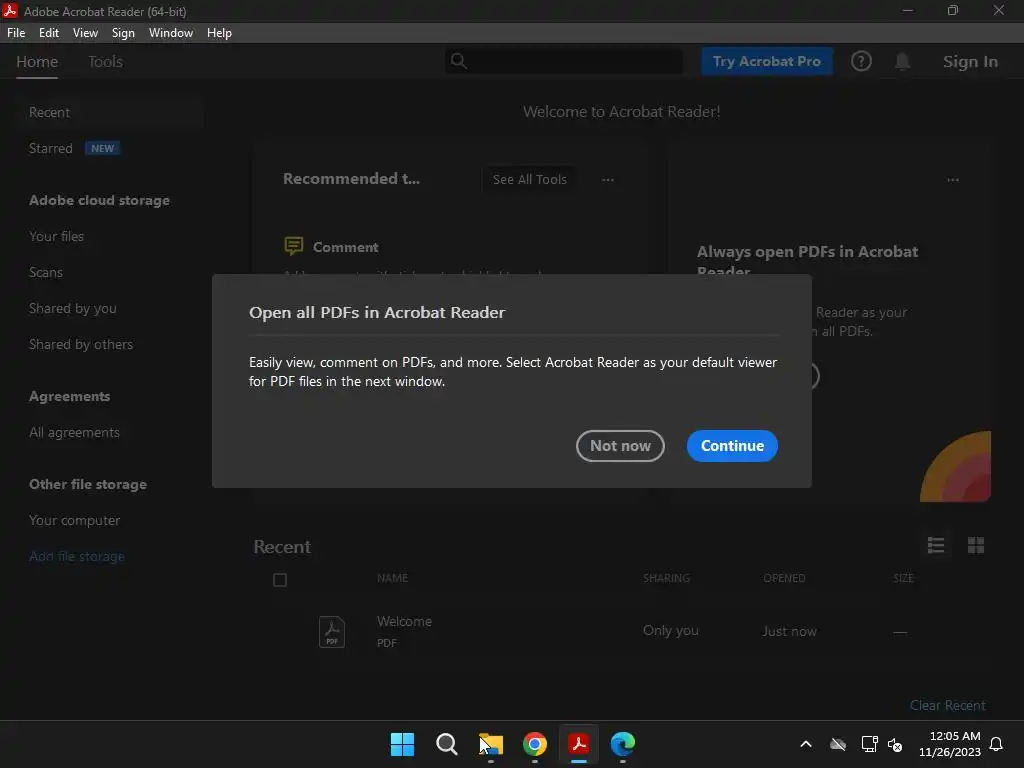Open the notifications bell icon
The width and height of the screenshot is (1024, 768).
coord(903,61)
